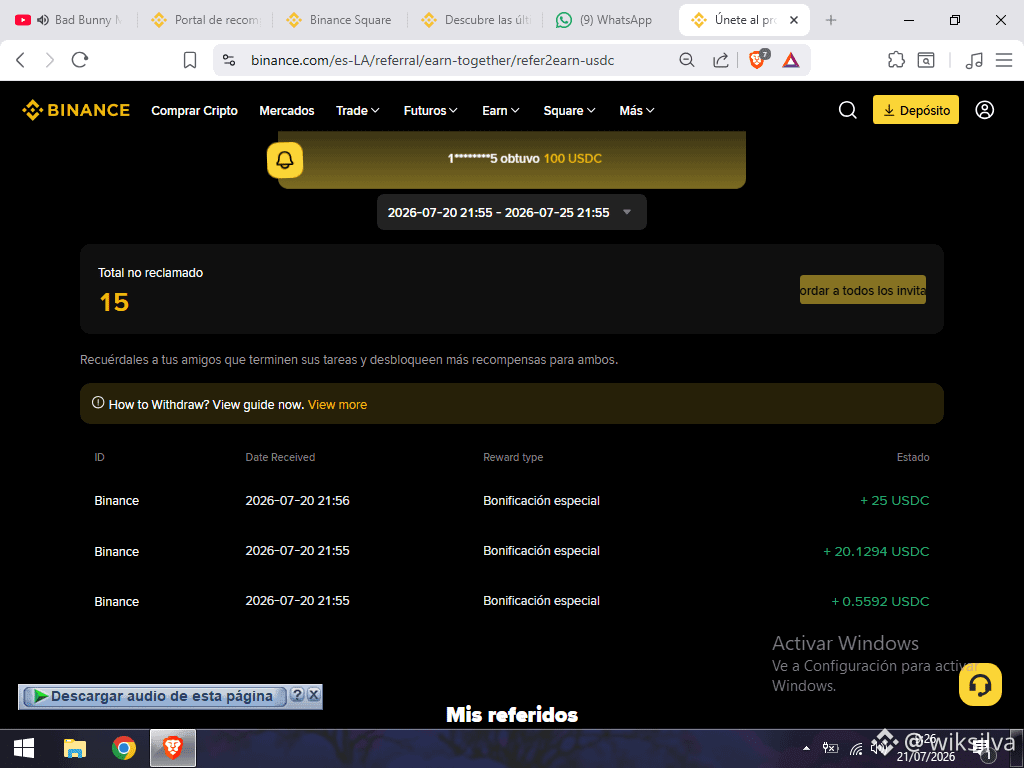The image size is (1024, 768).
Task: Click the Total no reclamado value 15
Action: pyautogui.click(x=114, y=302)
